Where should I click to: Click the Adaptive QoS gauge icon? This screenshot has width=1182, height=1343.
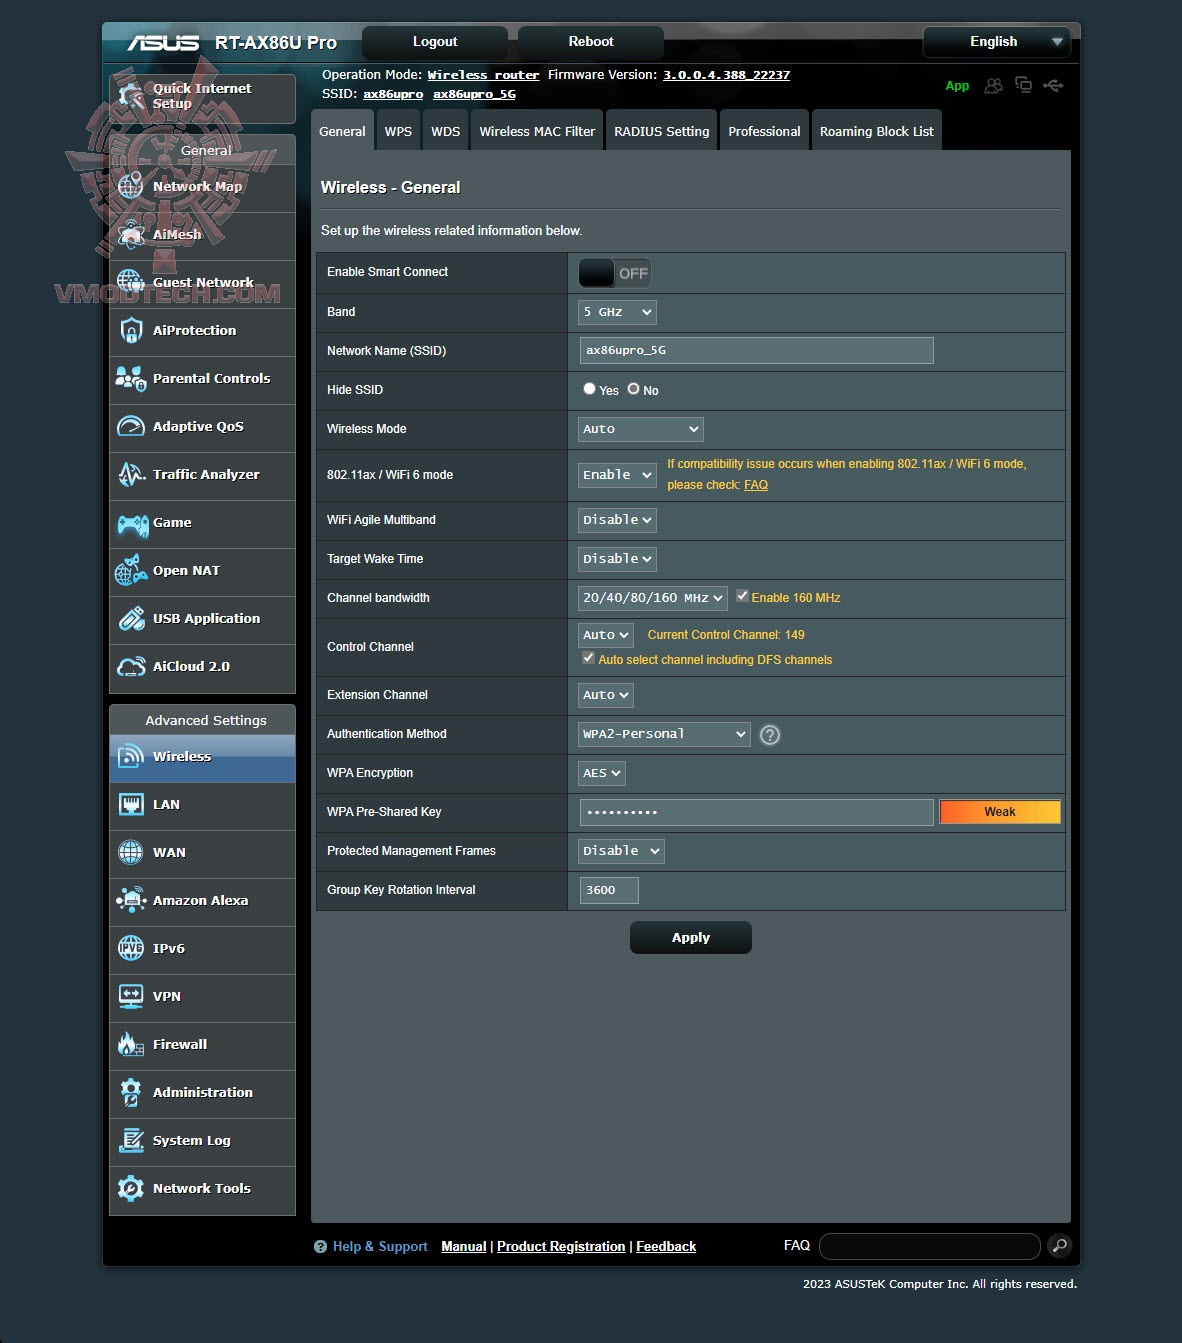click(x=131, y=427)
